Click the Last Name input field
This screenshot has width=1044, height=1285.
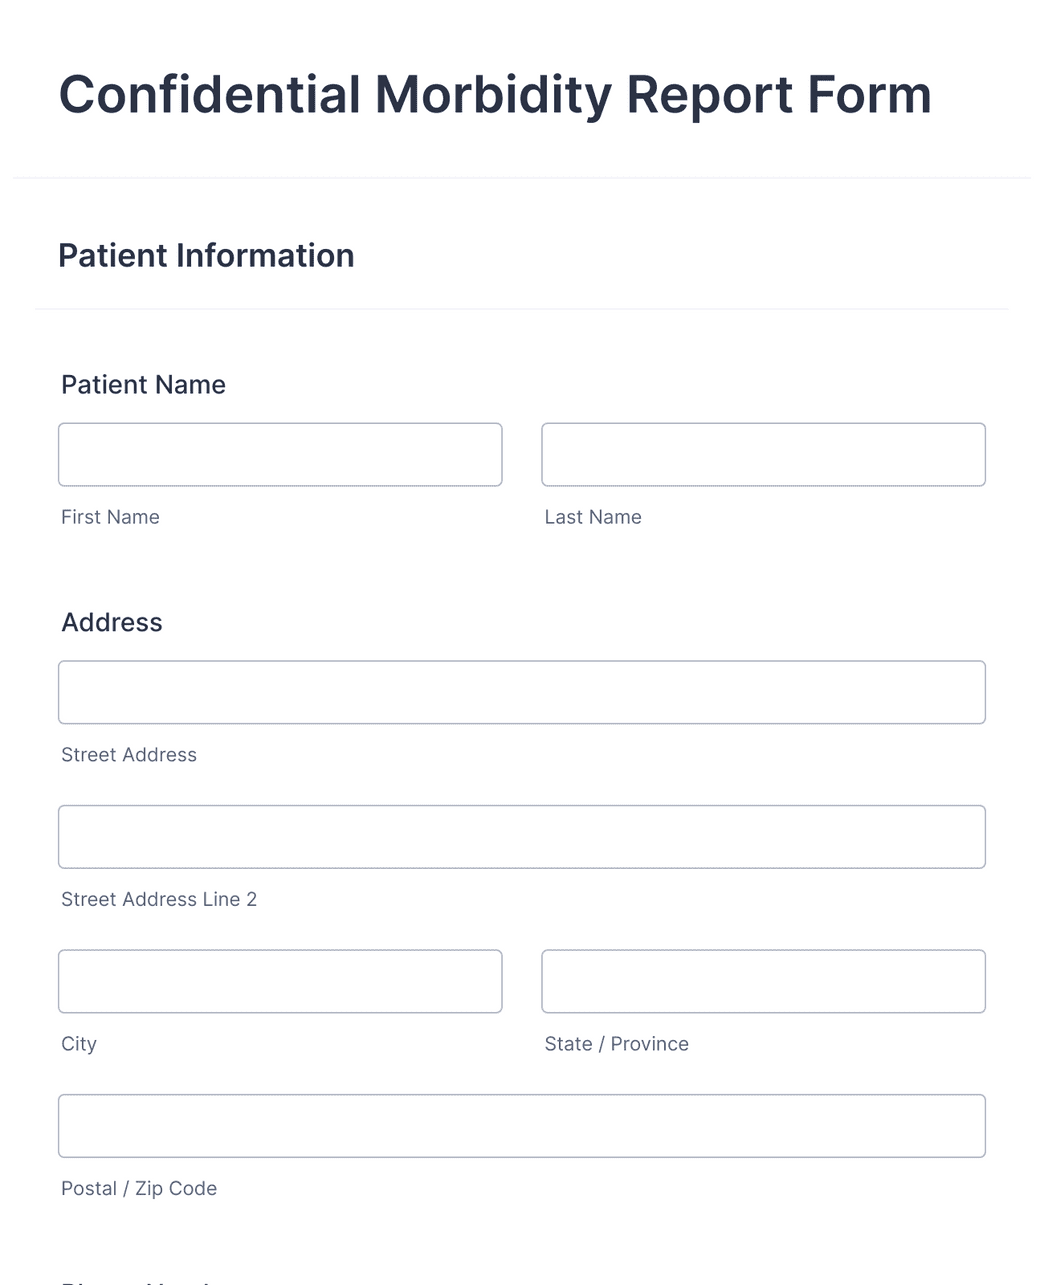coord(763,454)
